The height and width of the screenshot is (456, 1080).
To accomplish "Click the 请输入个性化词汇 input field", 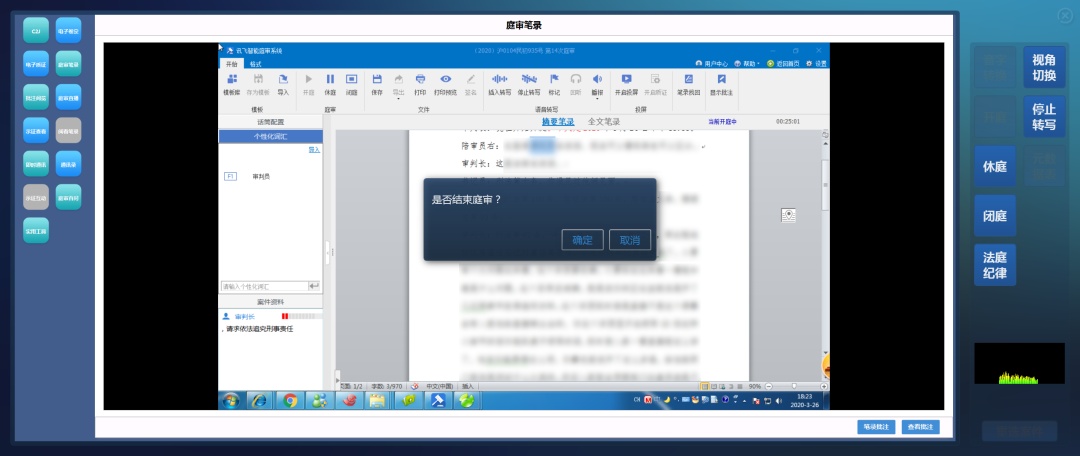I will pyautogui.click(x=263, y=286).
